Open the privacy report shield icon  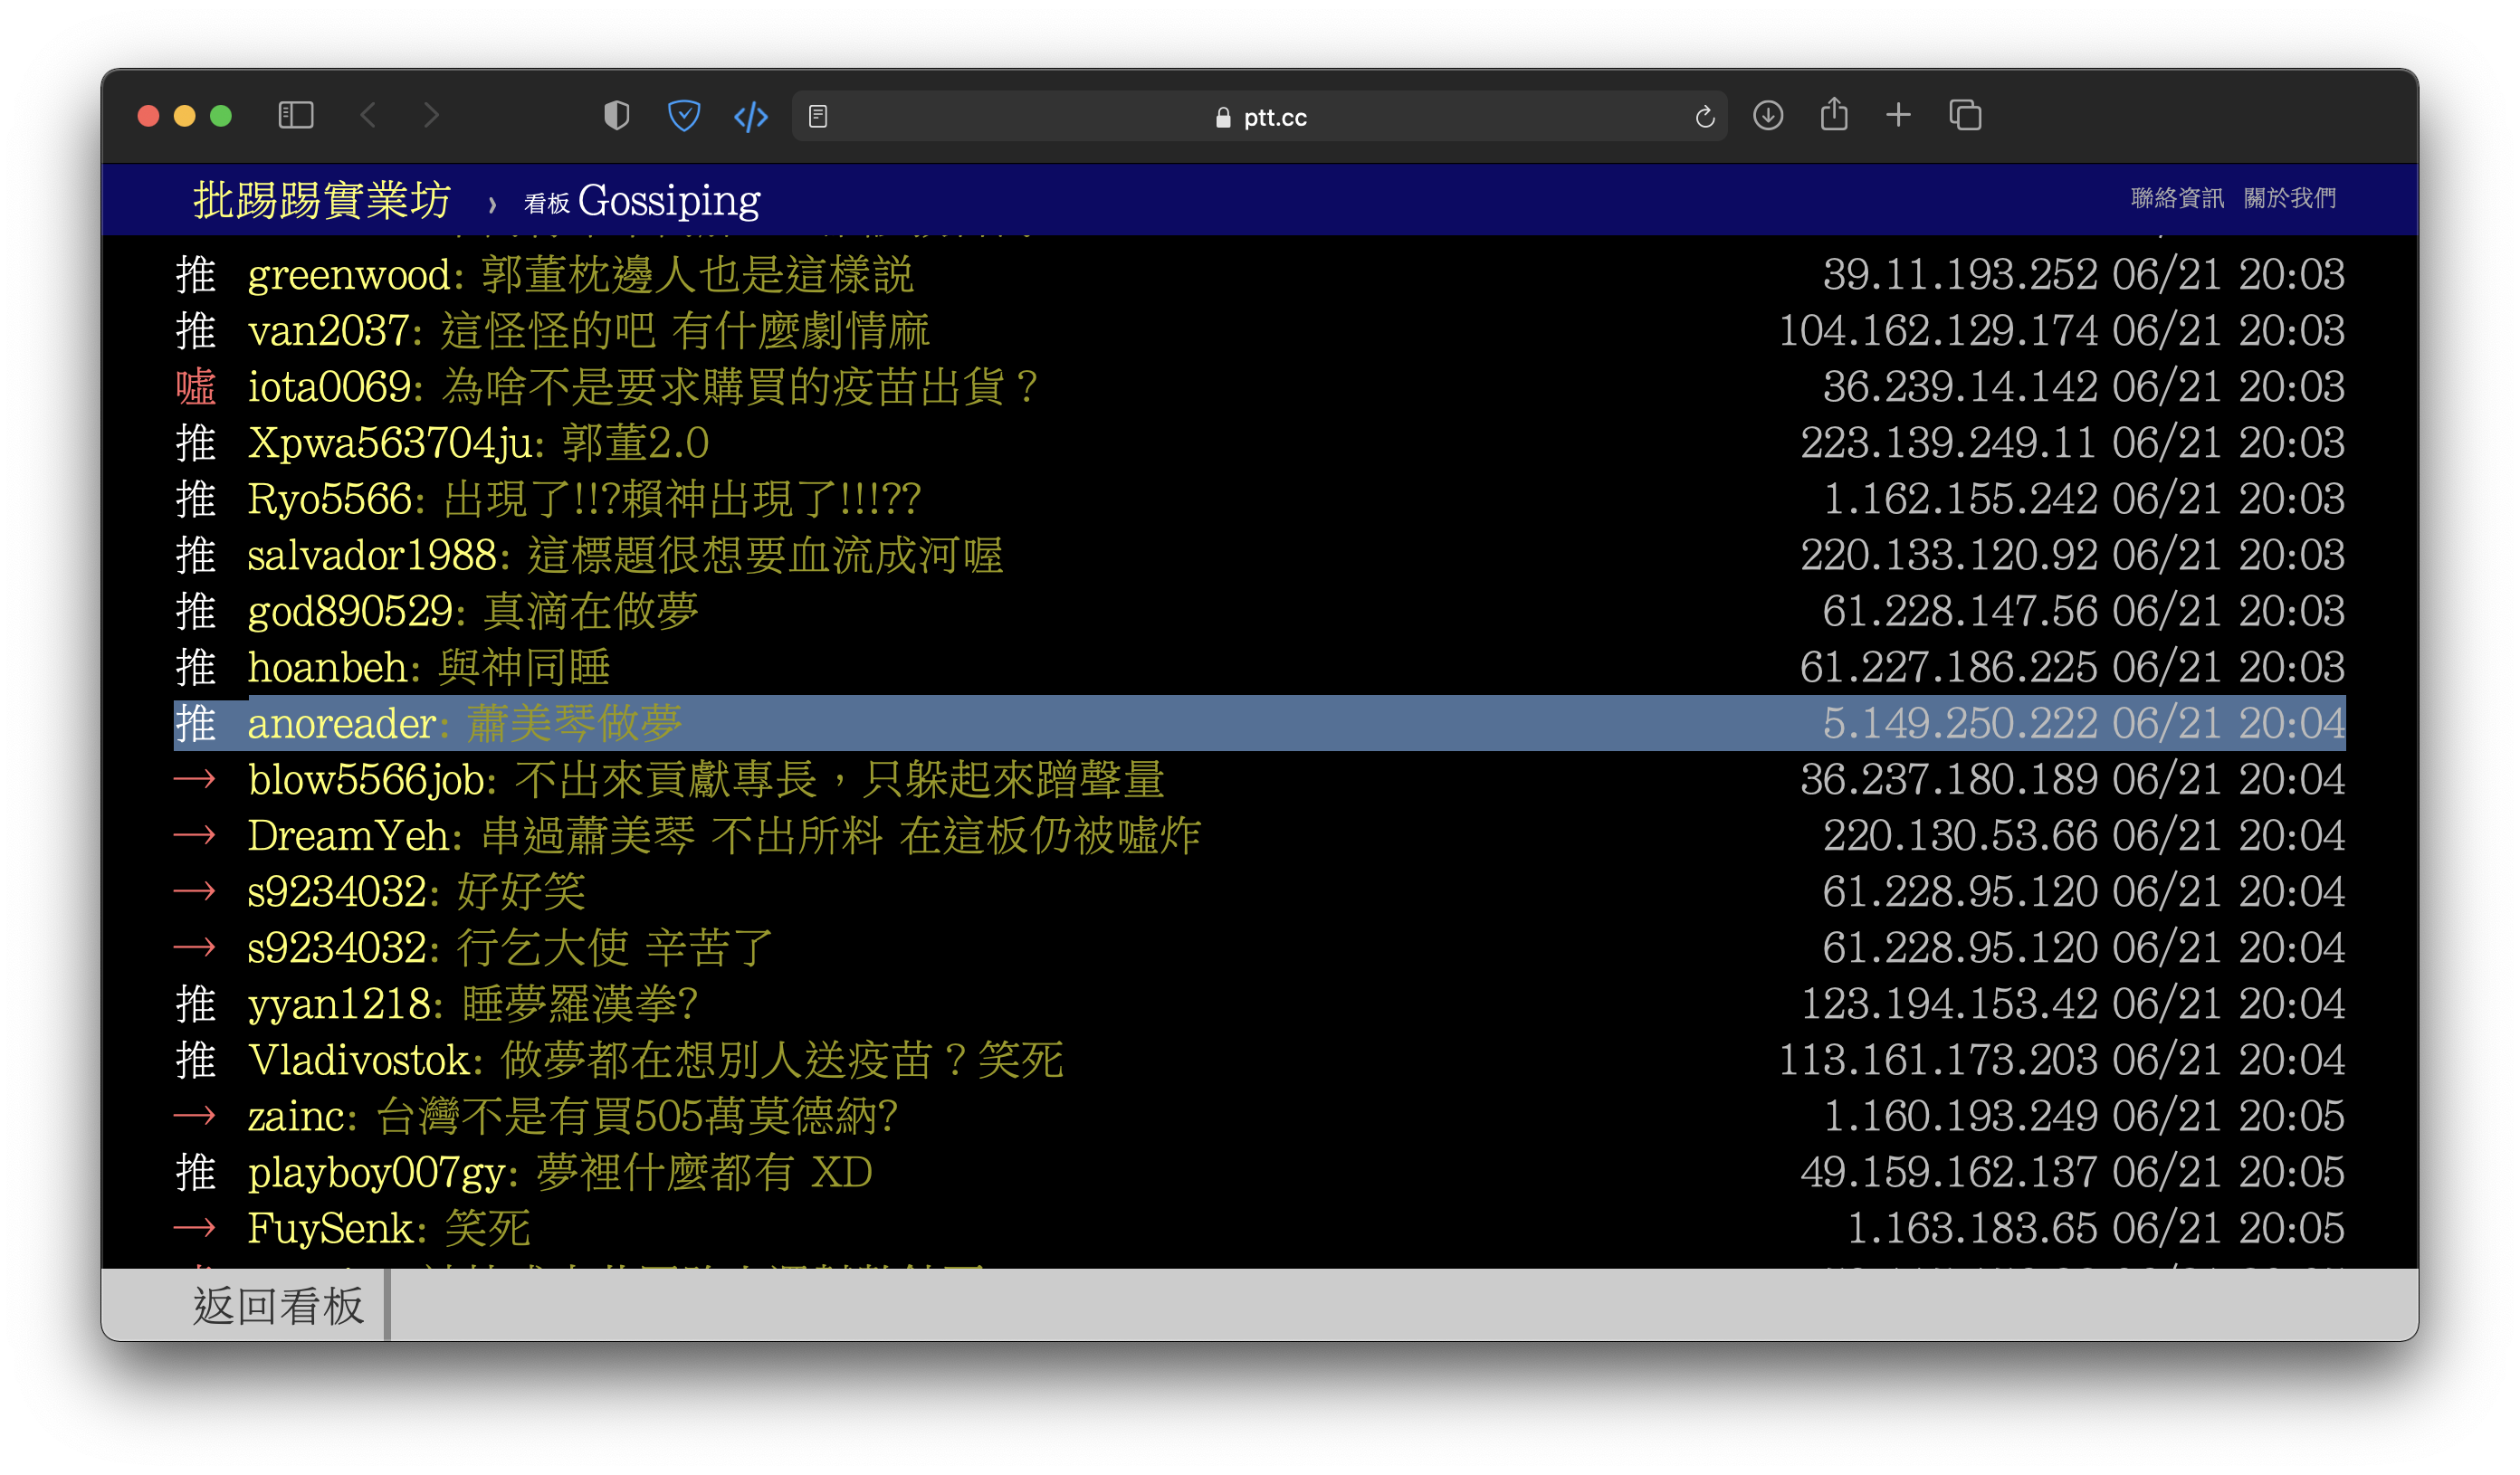tap(616, 116)
